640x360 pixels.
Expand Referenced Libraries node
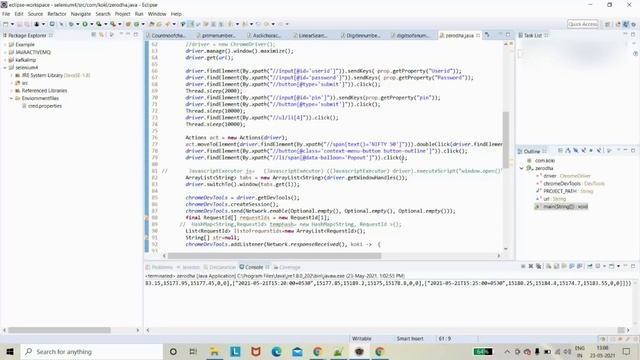tap(11, 91)
